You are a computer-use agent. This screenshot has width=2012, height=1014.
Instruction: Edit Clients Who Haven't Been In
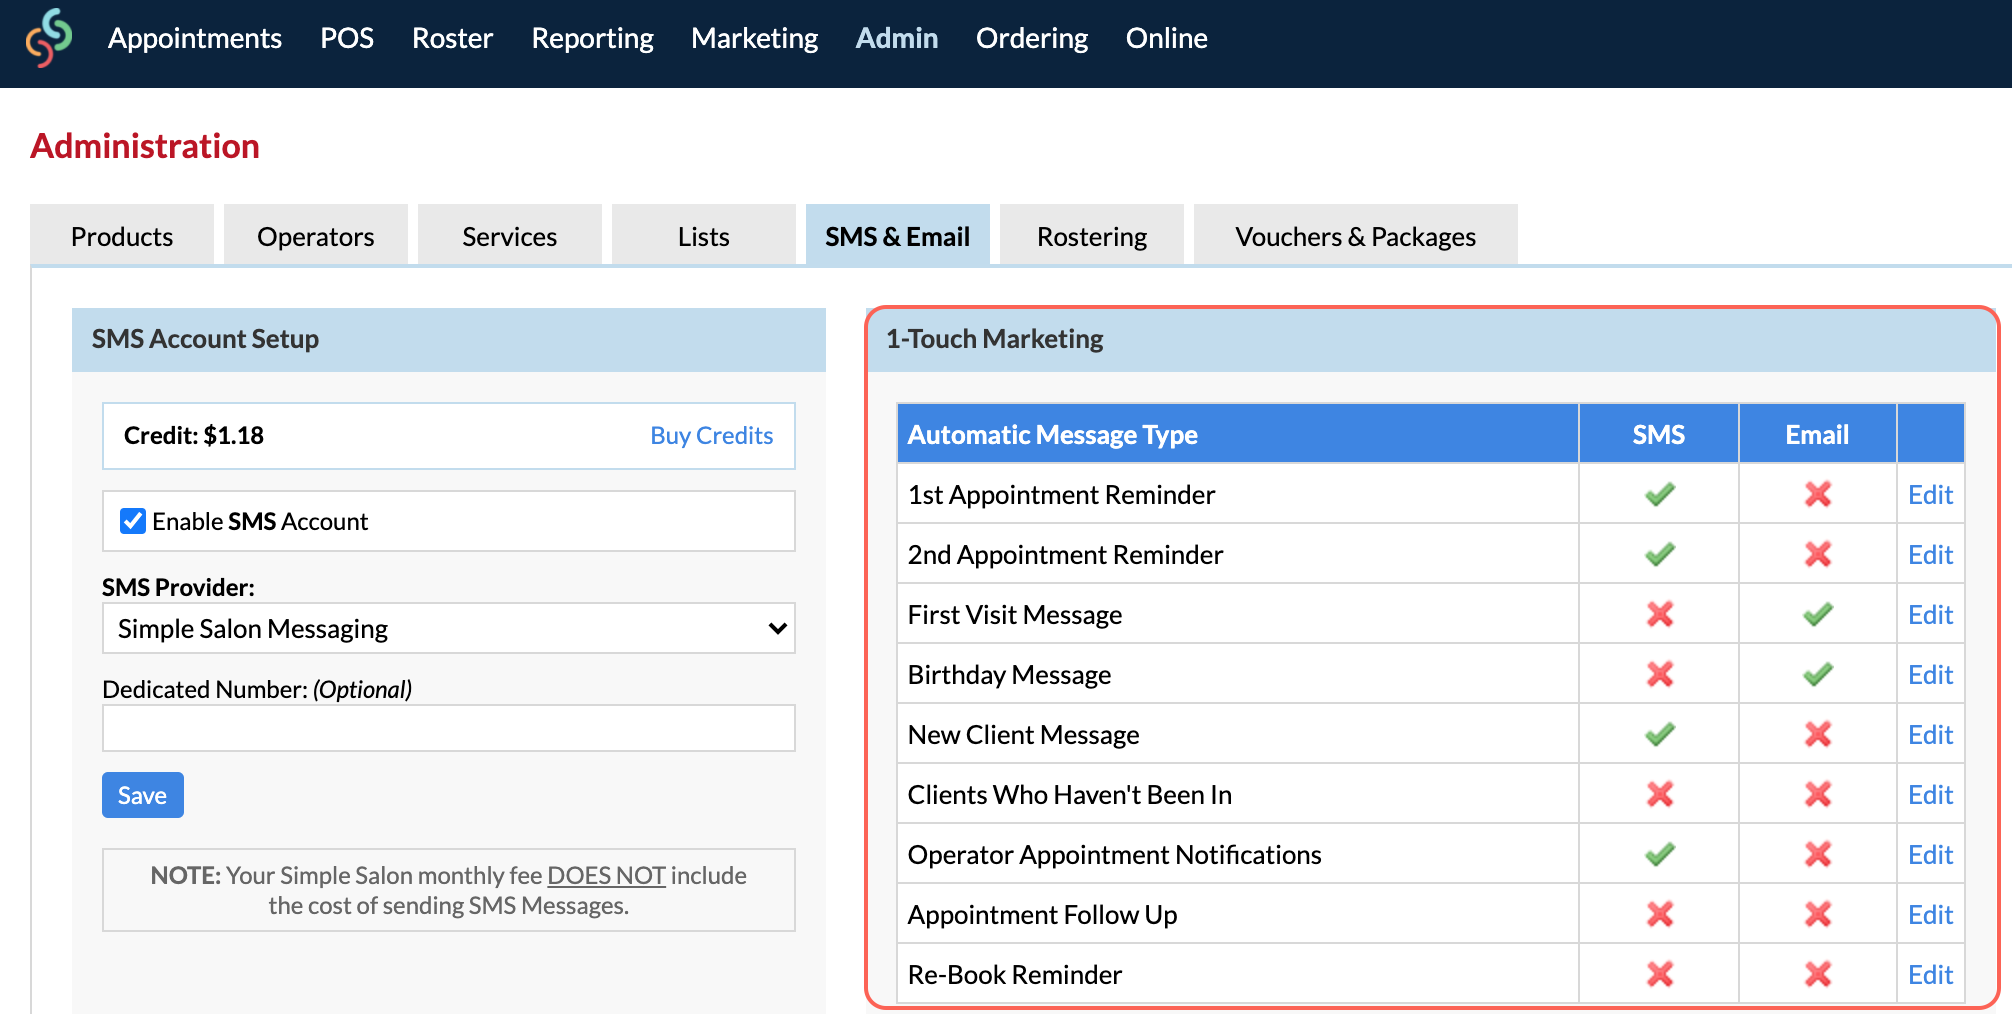[x=1930, y=794]
